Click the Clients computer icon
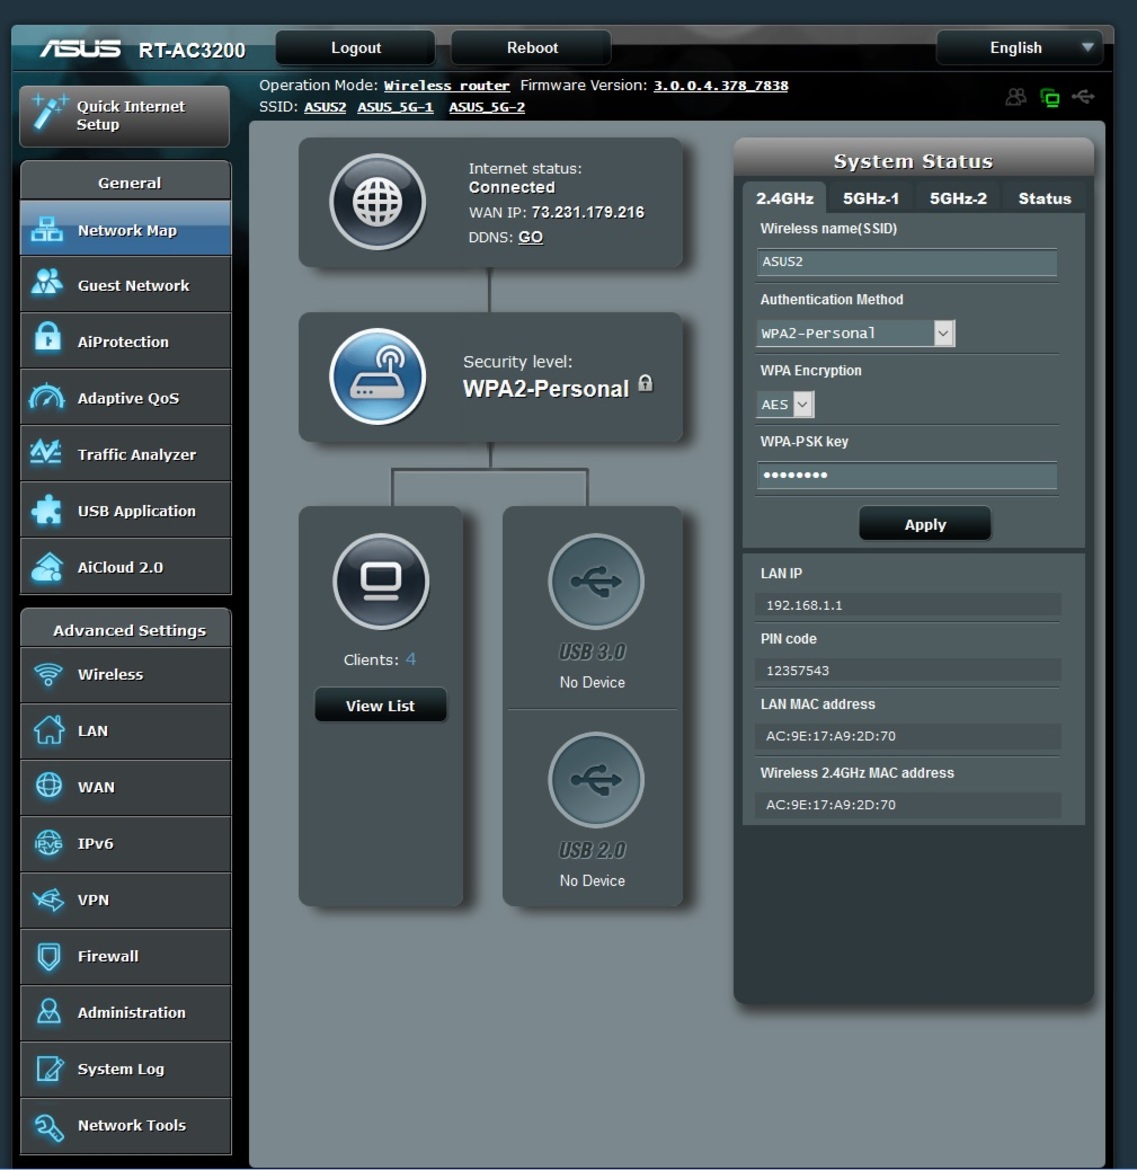 (380, 581)
